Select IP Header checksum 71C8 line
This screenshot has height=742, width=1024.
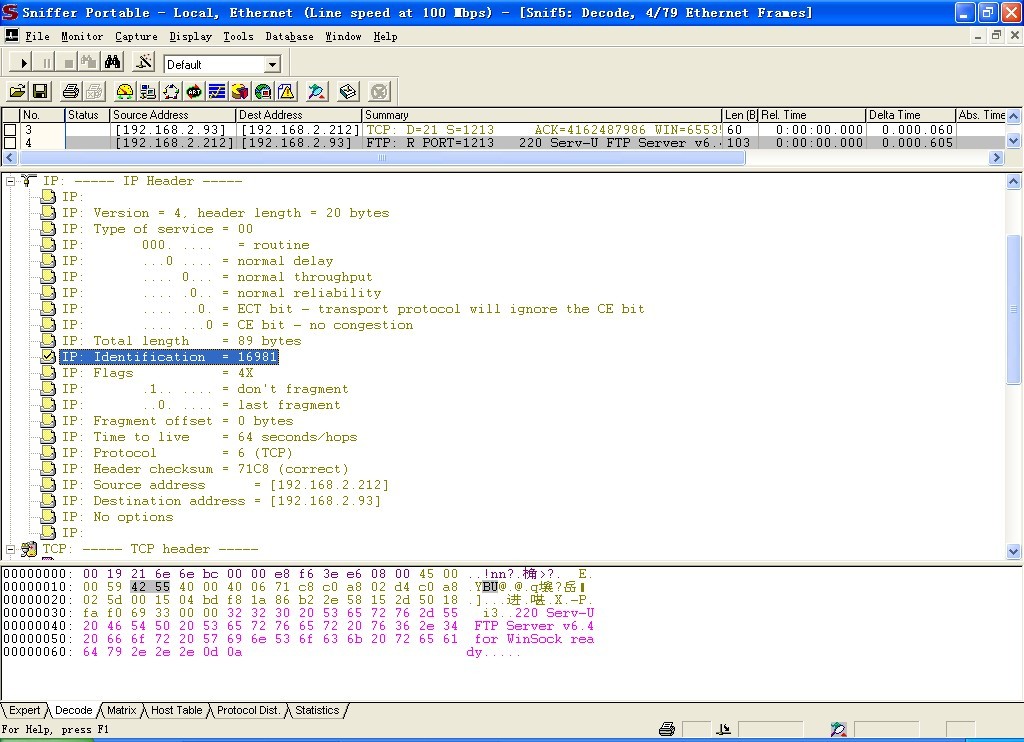pos(205,469)
